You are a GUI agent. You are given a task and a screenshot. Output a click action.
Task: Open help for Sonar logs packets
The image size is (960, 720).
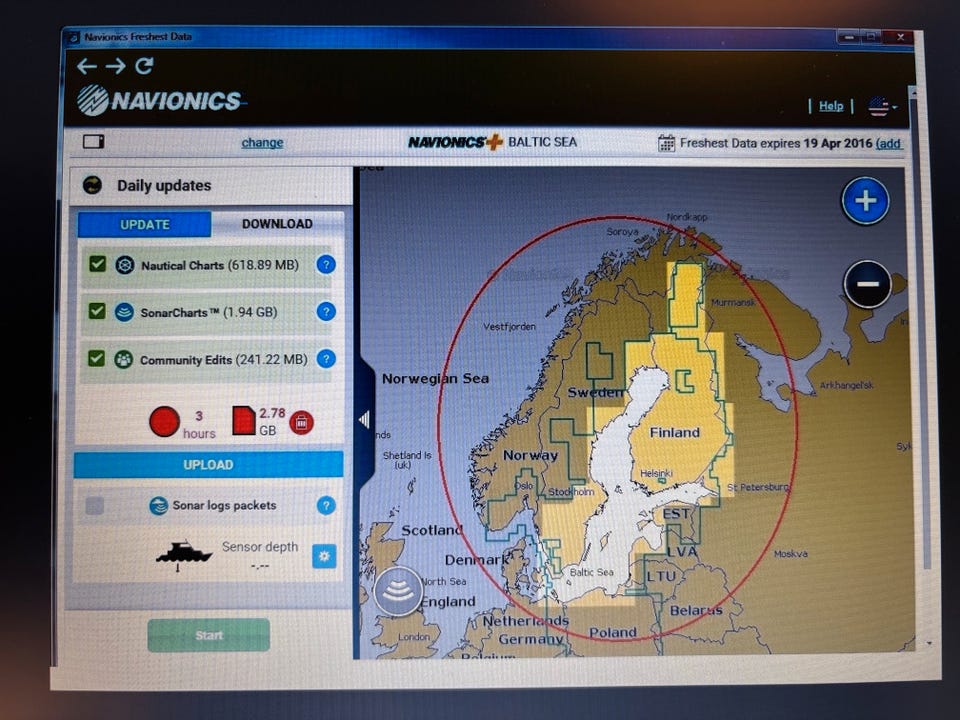pyautogui.click(x=326, y=506)
